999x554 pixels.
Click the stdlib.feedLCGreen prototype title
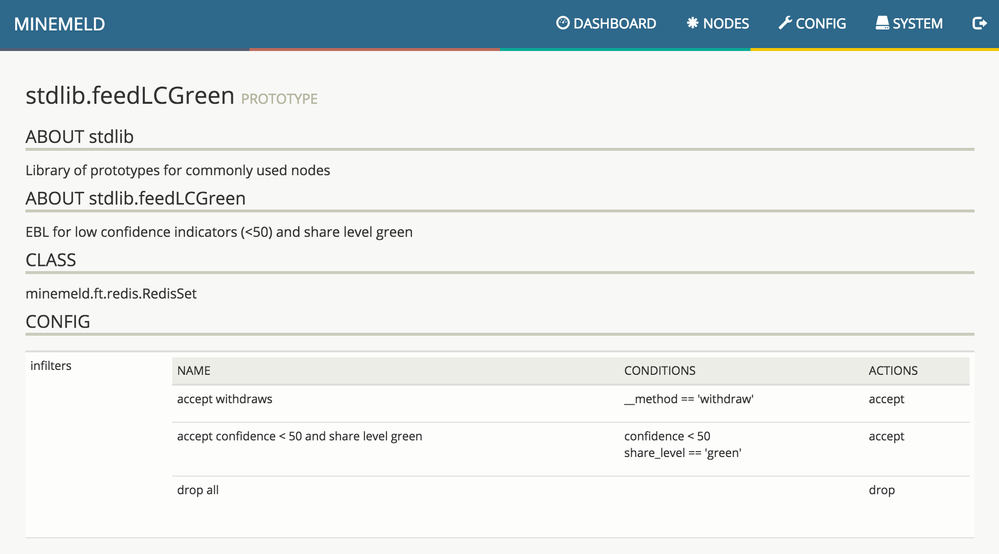[130, 97]
